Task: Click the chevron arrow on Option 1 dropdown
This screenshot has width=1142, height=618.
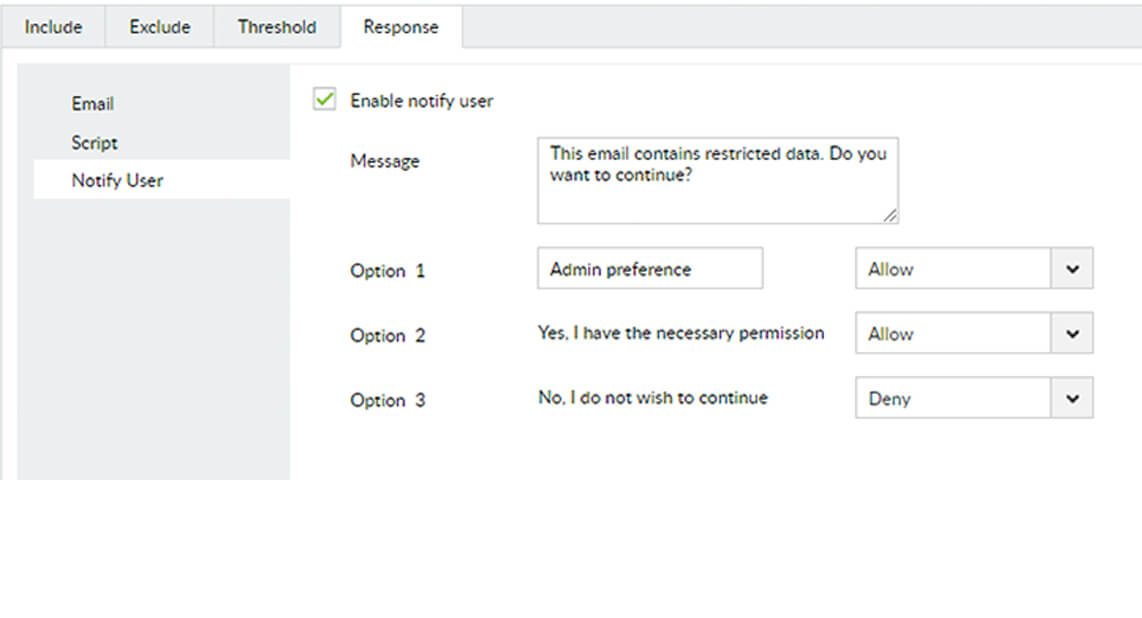Action: tap(1072, 269)
